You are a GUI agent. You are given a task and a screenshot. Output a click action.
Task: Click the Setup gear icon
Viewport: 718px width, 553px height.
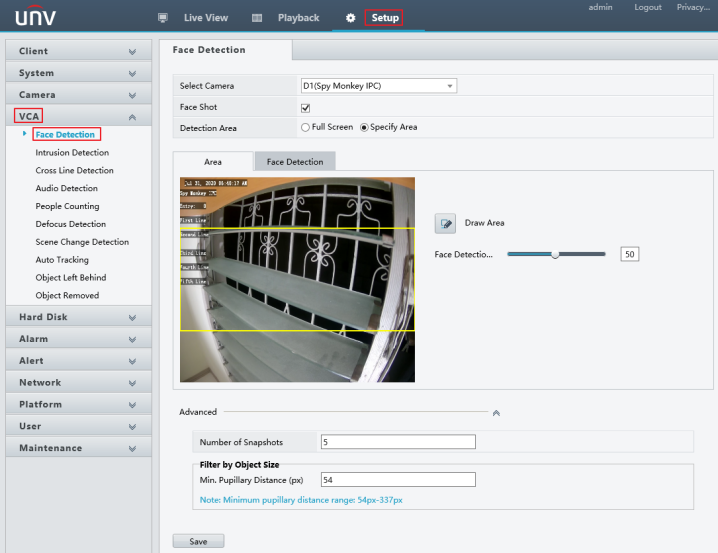pyautogui.click(x=350, y=18)
